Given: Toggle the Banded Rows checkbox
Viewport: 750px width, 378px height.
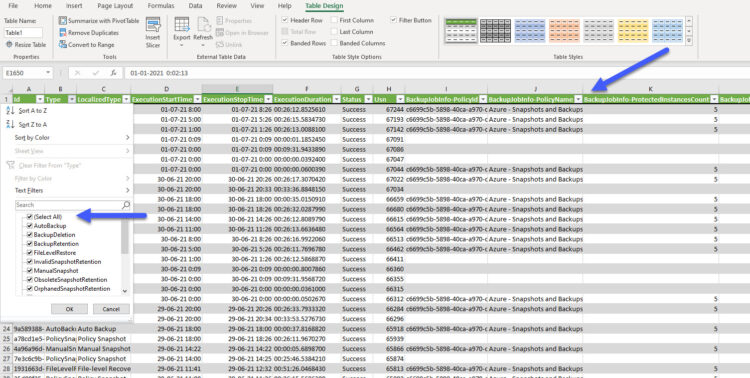Looking at the screenshot, I should tap(285, 43).
